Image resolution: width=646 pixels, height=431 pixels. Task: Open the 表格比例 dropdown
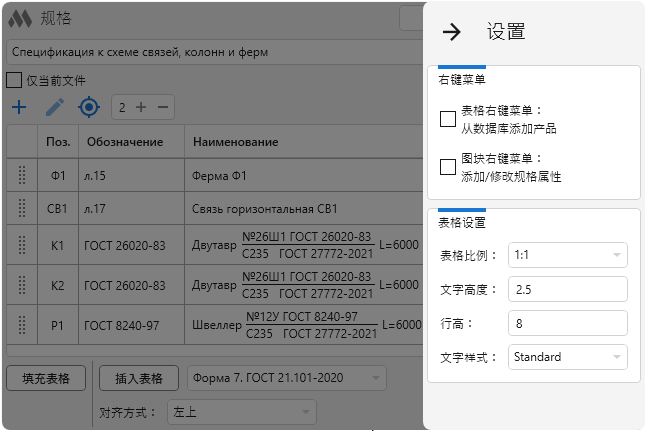(567, 256)
